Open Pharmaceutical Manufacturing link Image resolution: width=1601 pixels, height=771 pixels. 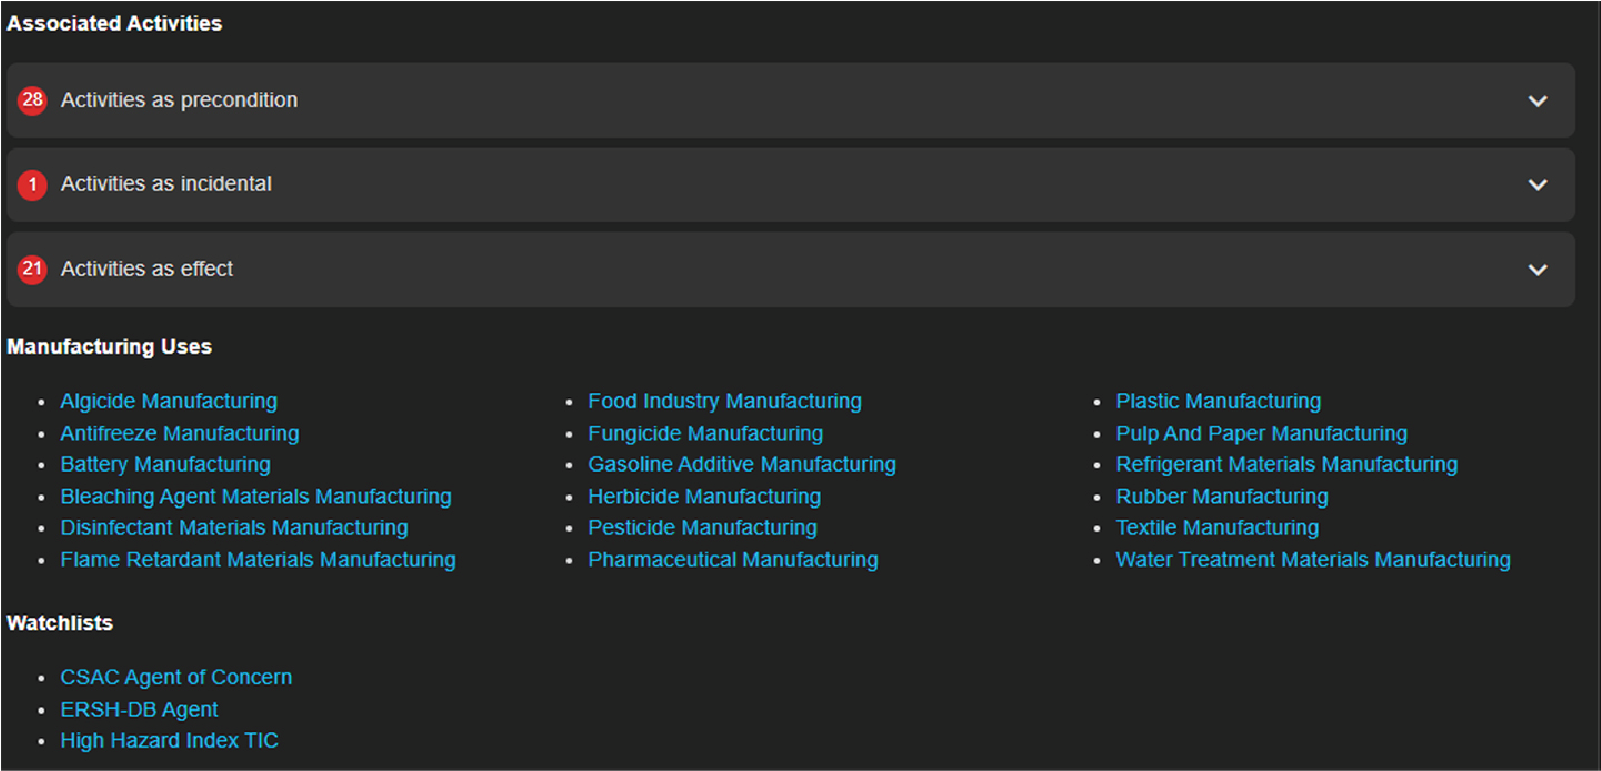pos(733,559)
